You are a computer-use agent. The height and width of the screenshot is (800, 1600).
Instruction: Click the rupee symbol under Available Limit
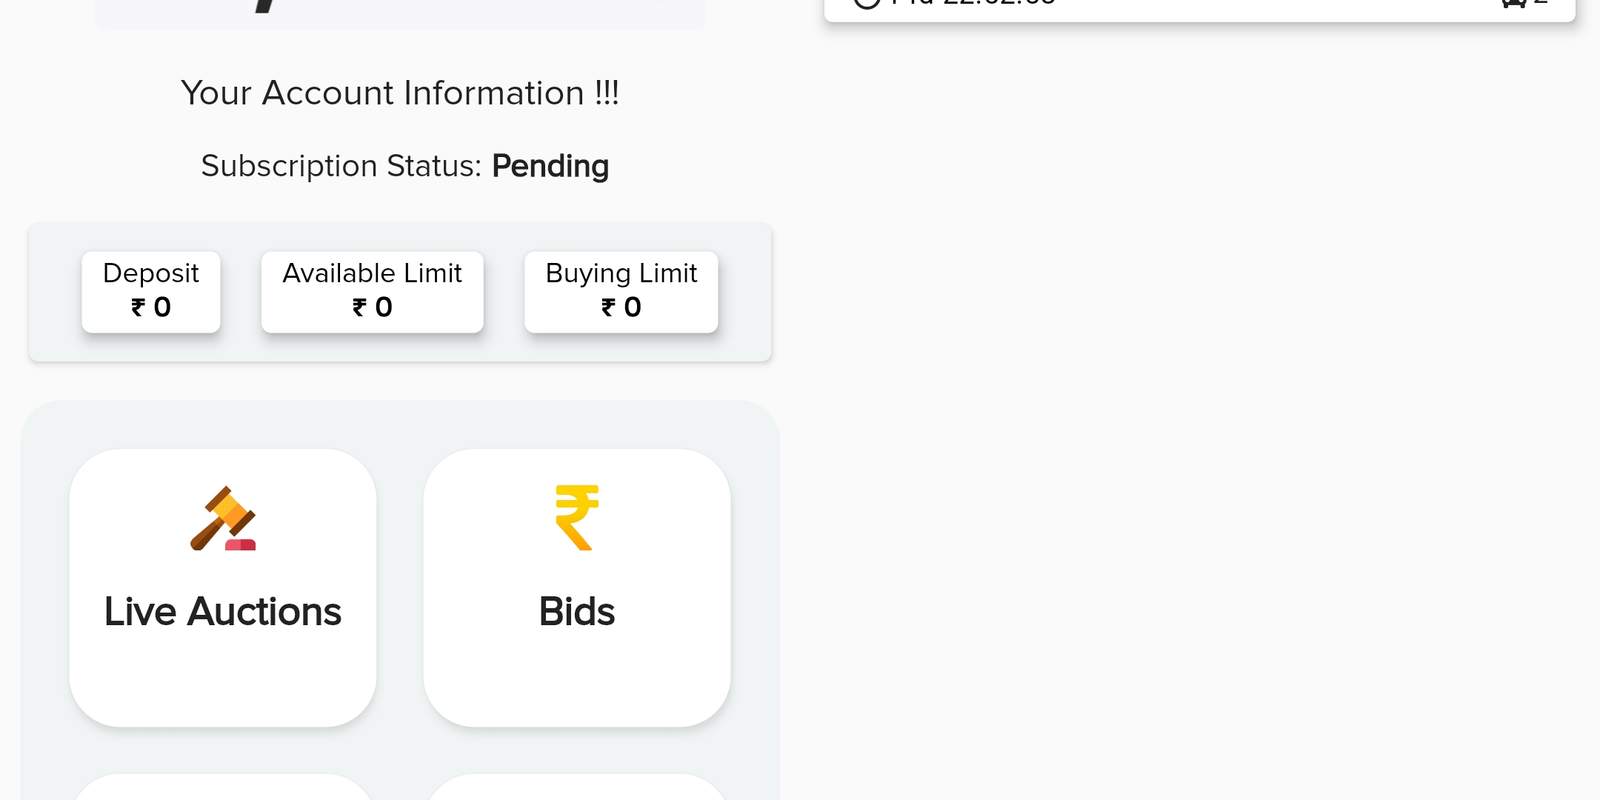click(359, 308)
